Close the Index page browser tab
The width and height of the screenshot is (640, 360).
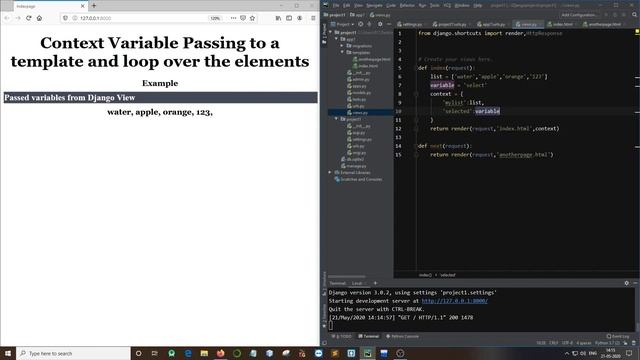[x=82, y=6]
